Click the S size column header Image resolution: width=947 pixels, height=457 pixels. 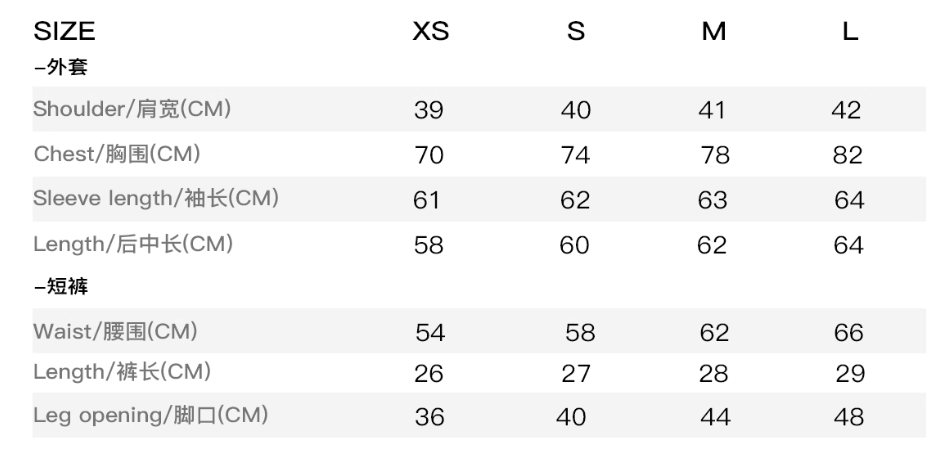(x=575, y=32)
